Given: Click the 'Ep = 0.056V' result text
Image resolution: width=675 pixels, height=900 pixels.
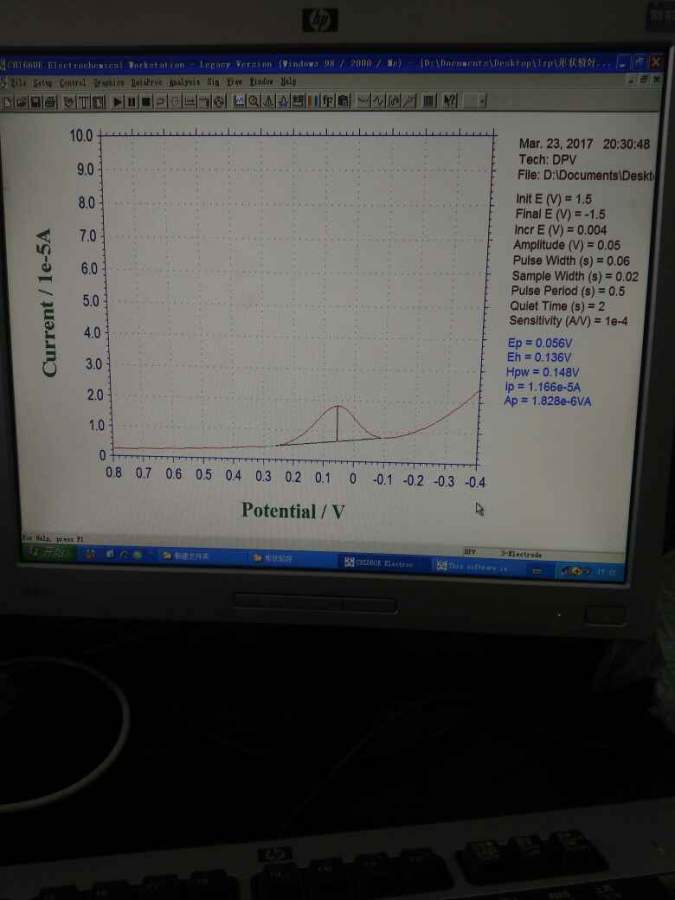Looking at the screenshot, I should (540, 343).
